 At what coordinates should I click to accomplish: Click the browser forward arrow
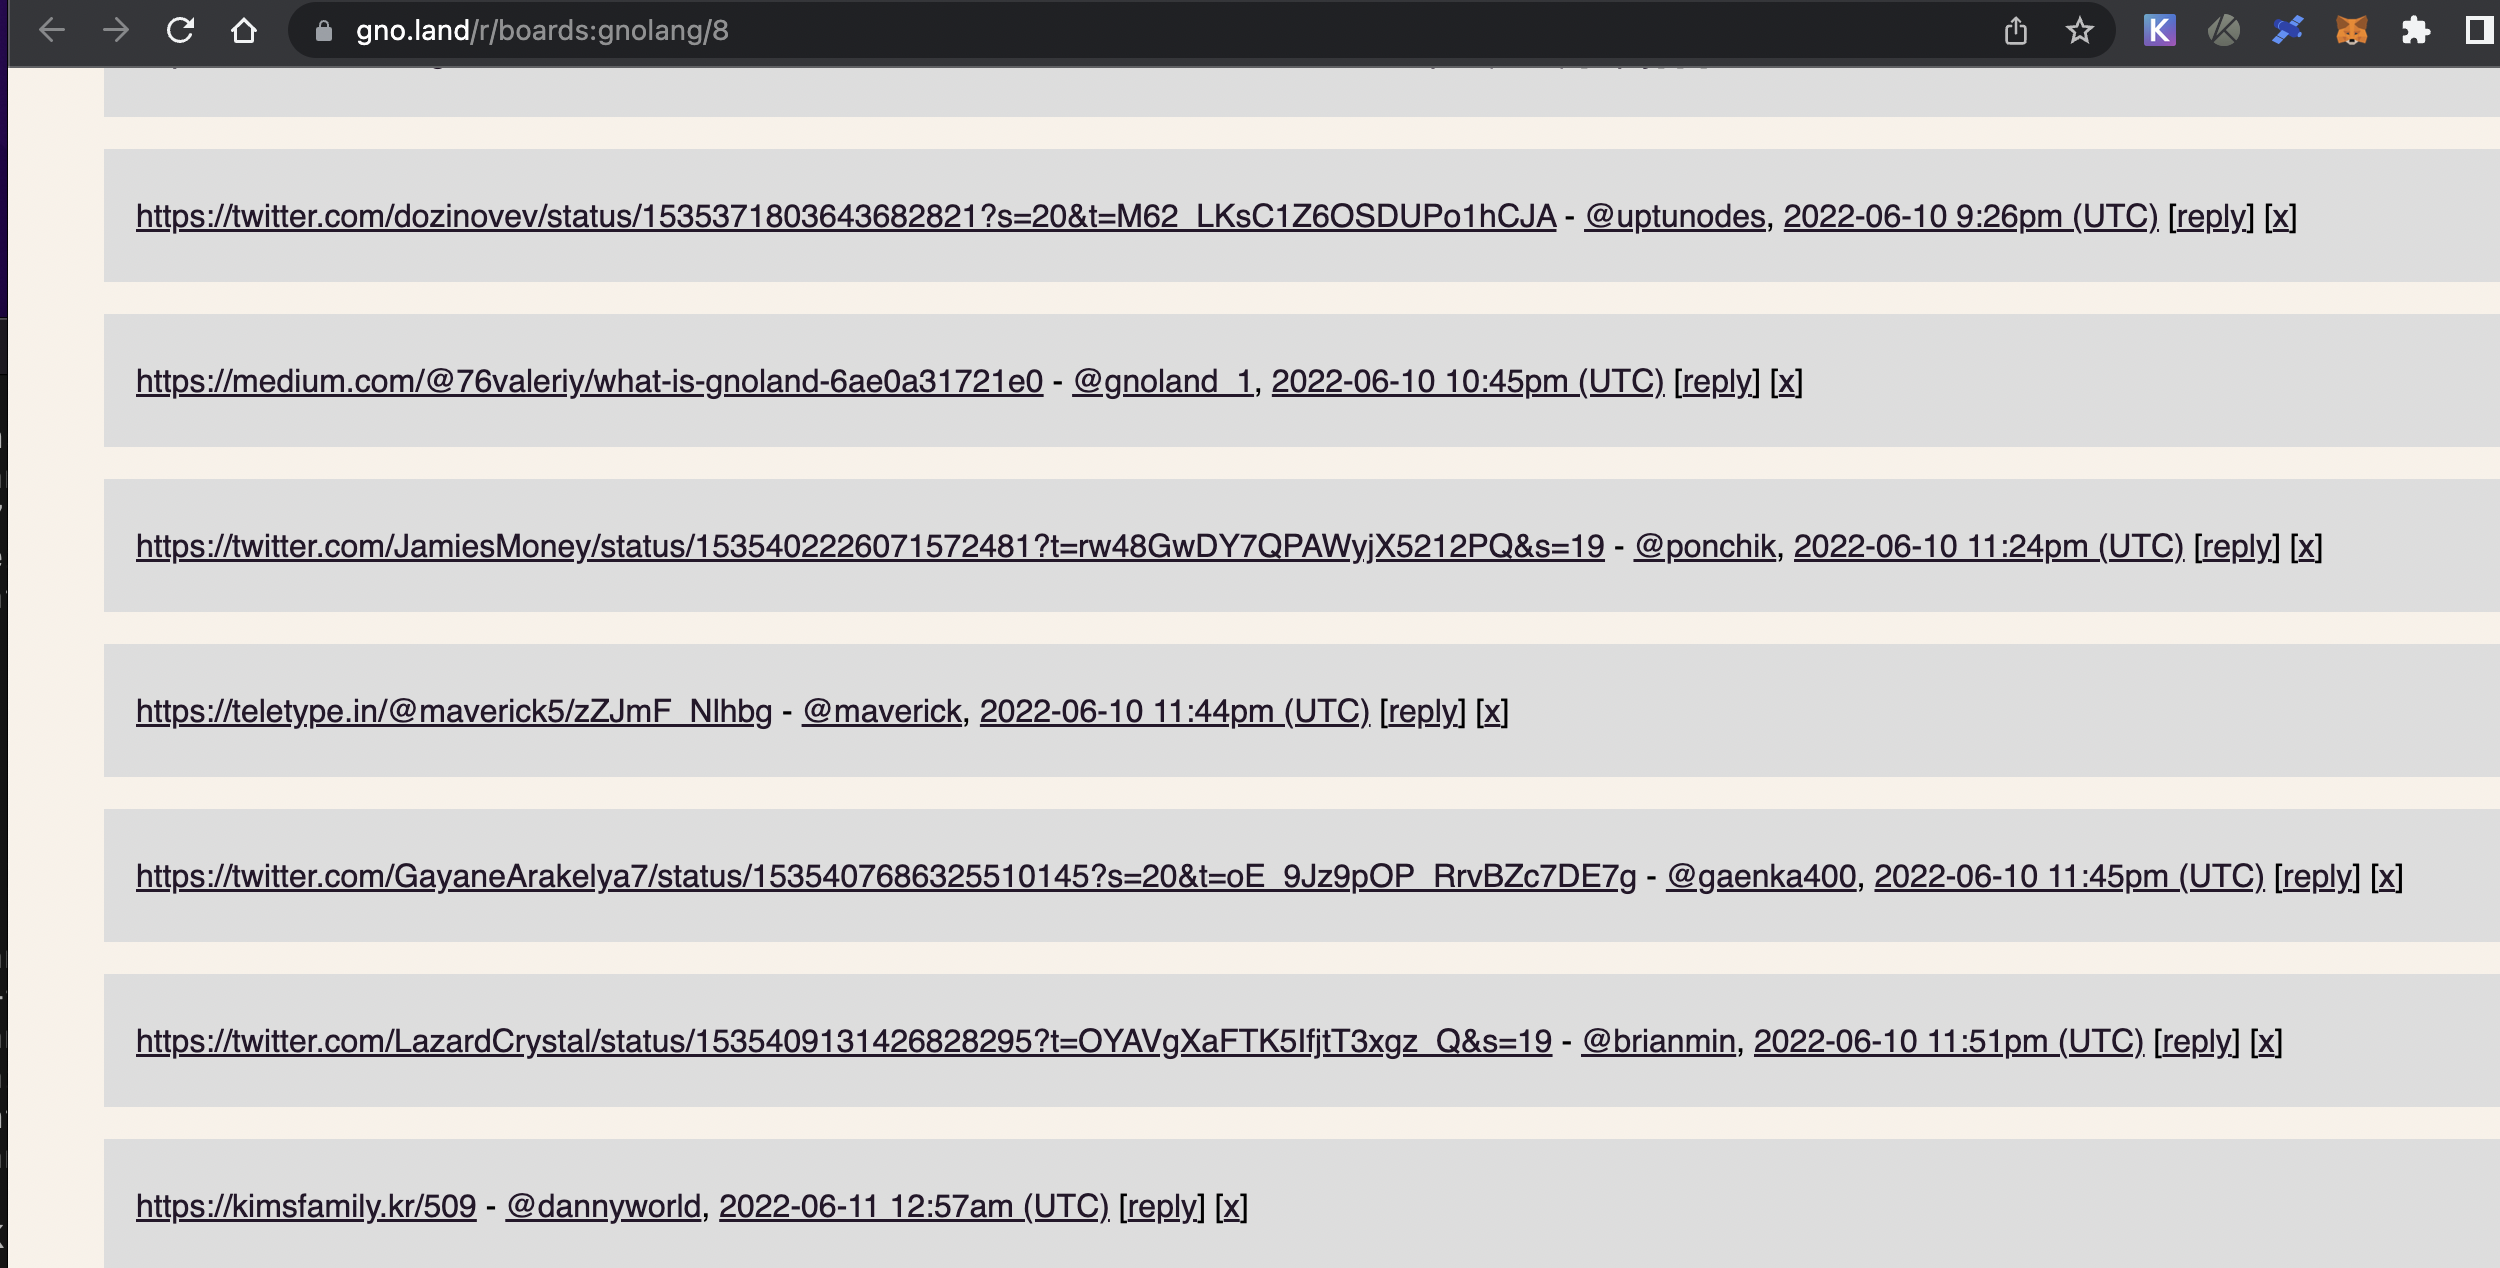[x=116, y=31]
